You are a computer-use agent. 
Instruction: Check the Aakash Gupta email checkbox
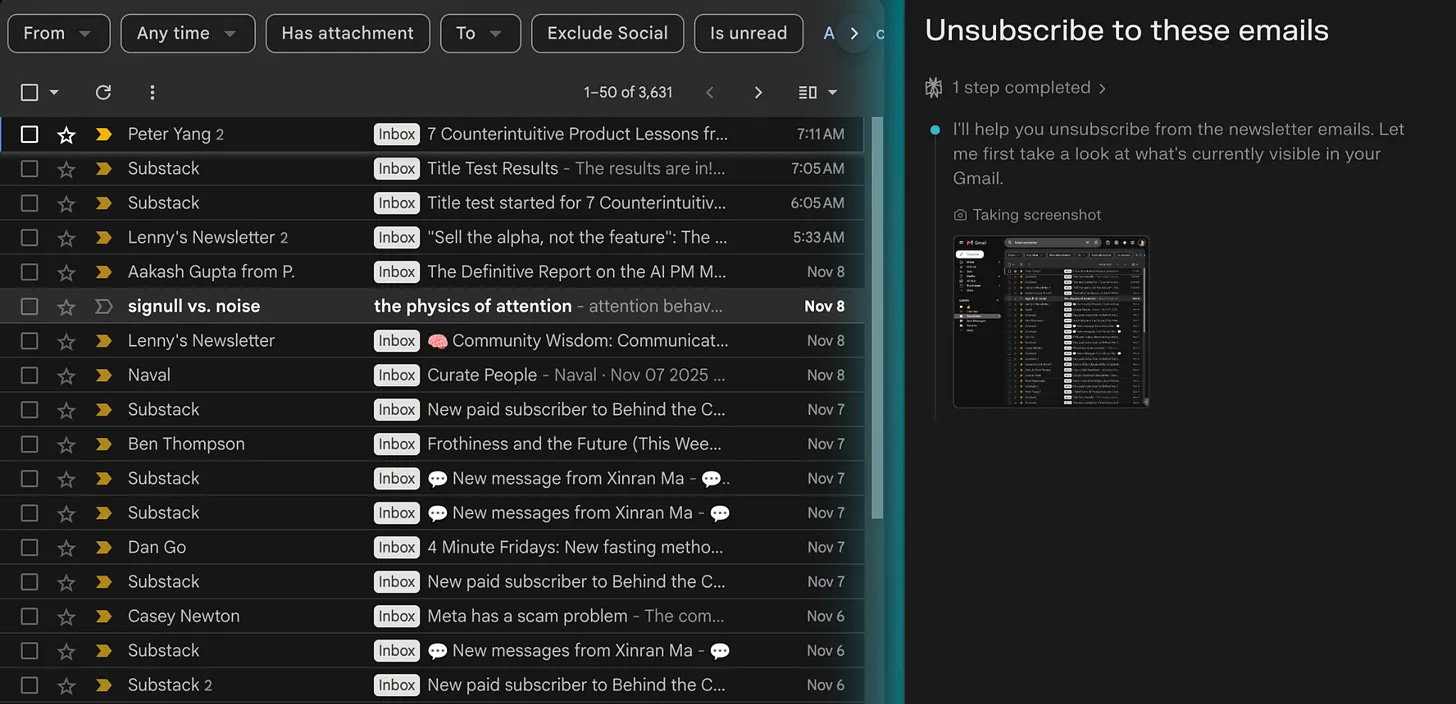[30, 272]
